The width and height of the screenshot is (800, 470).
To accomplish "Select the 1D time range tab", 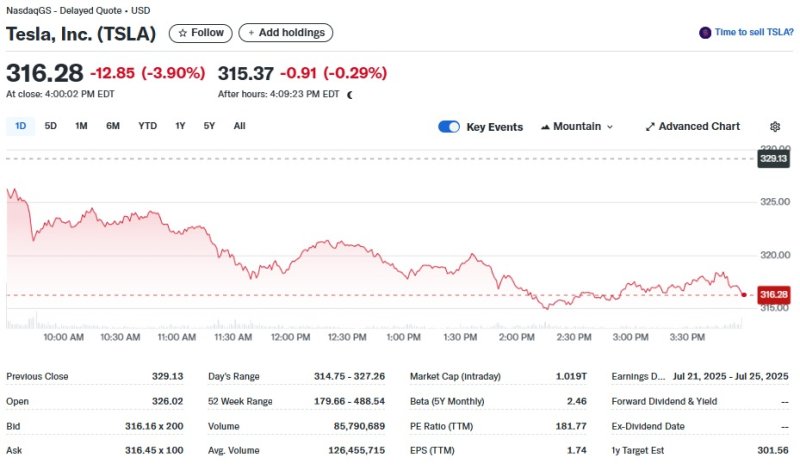I will tap(21, 126).
